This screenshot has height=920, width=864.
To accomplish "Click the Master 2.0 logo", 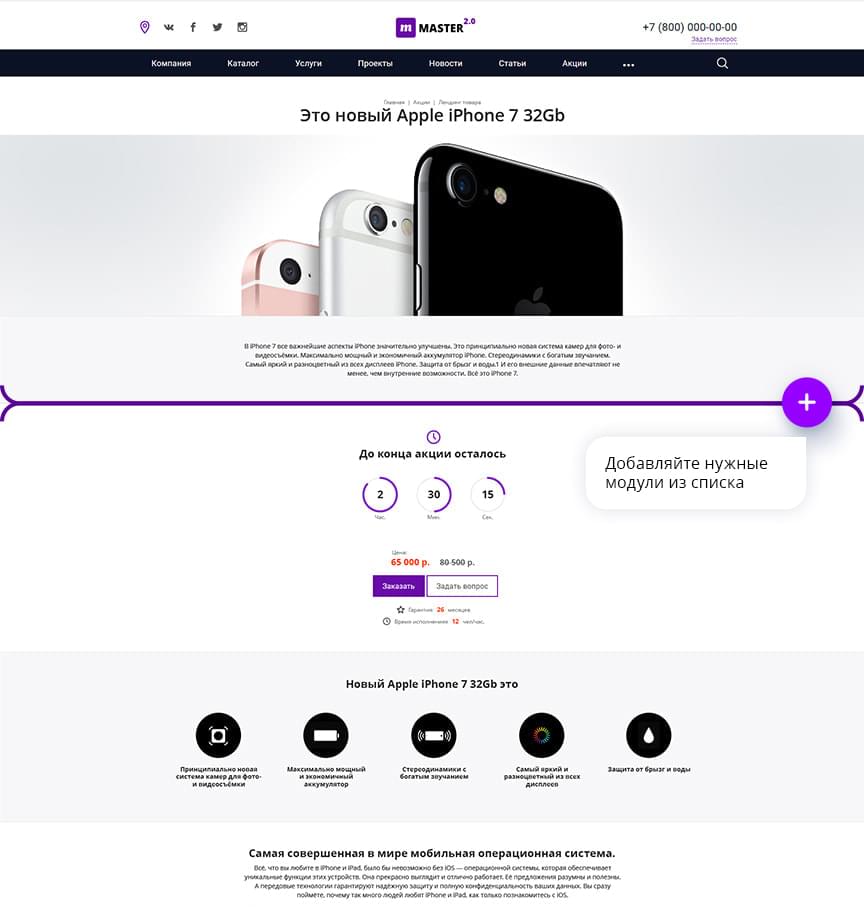I will point(435,27).
